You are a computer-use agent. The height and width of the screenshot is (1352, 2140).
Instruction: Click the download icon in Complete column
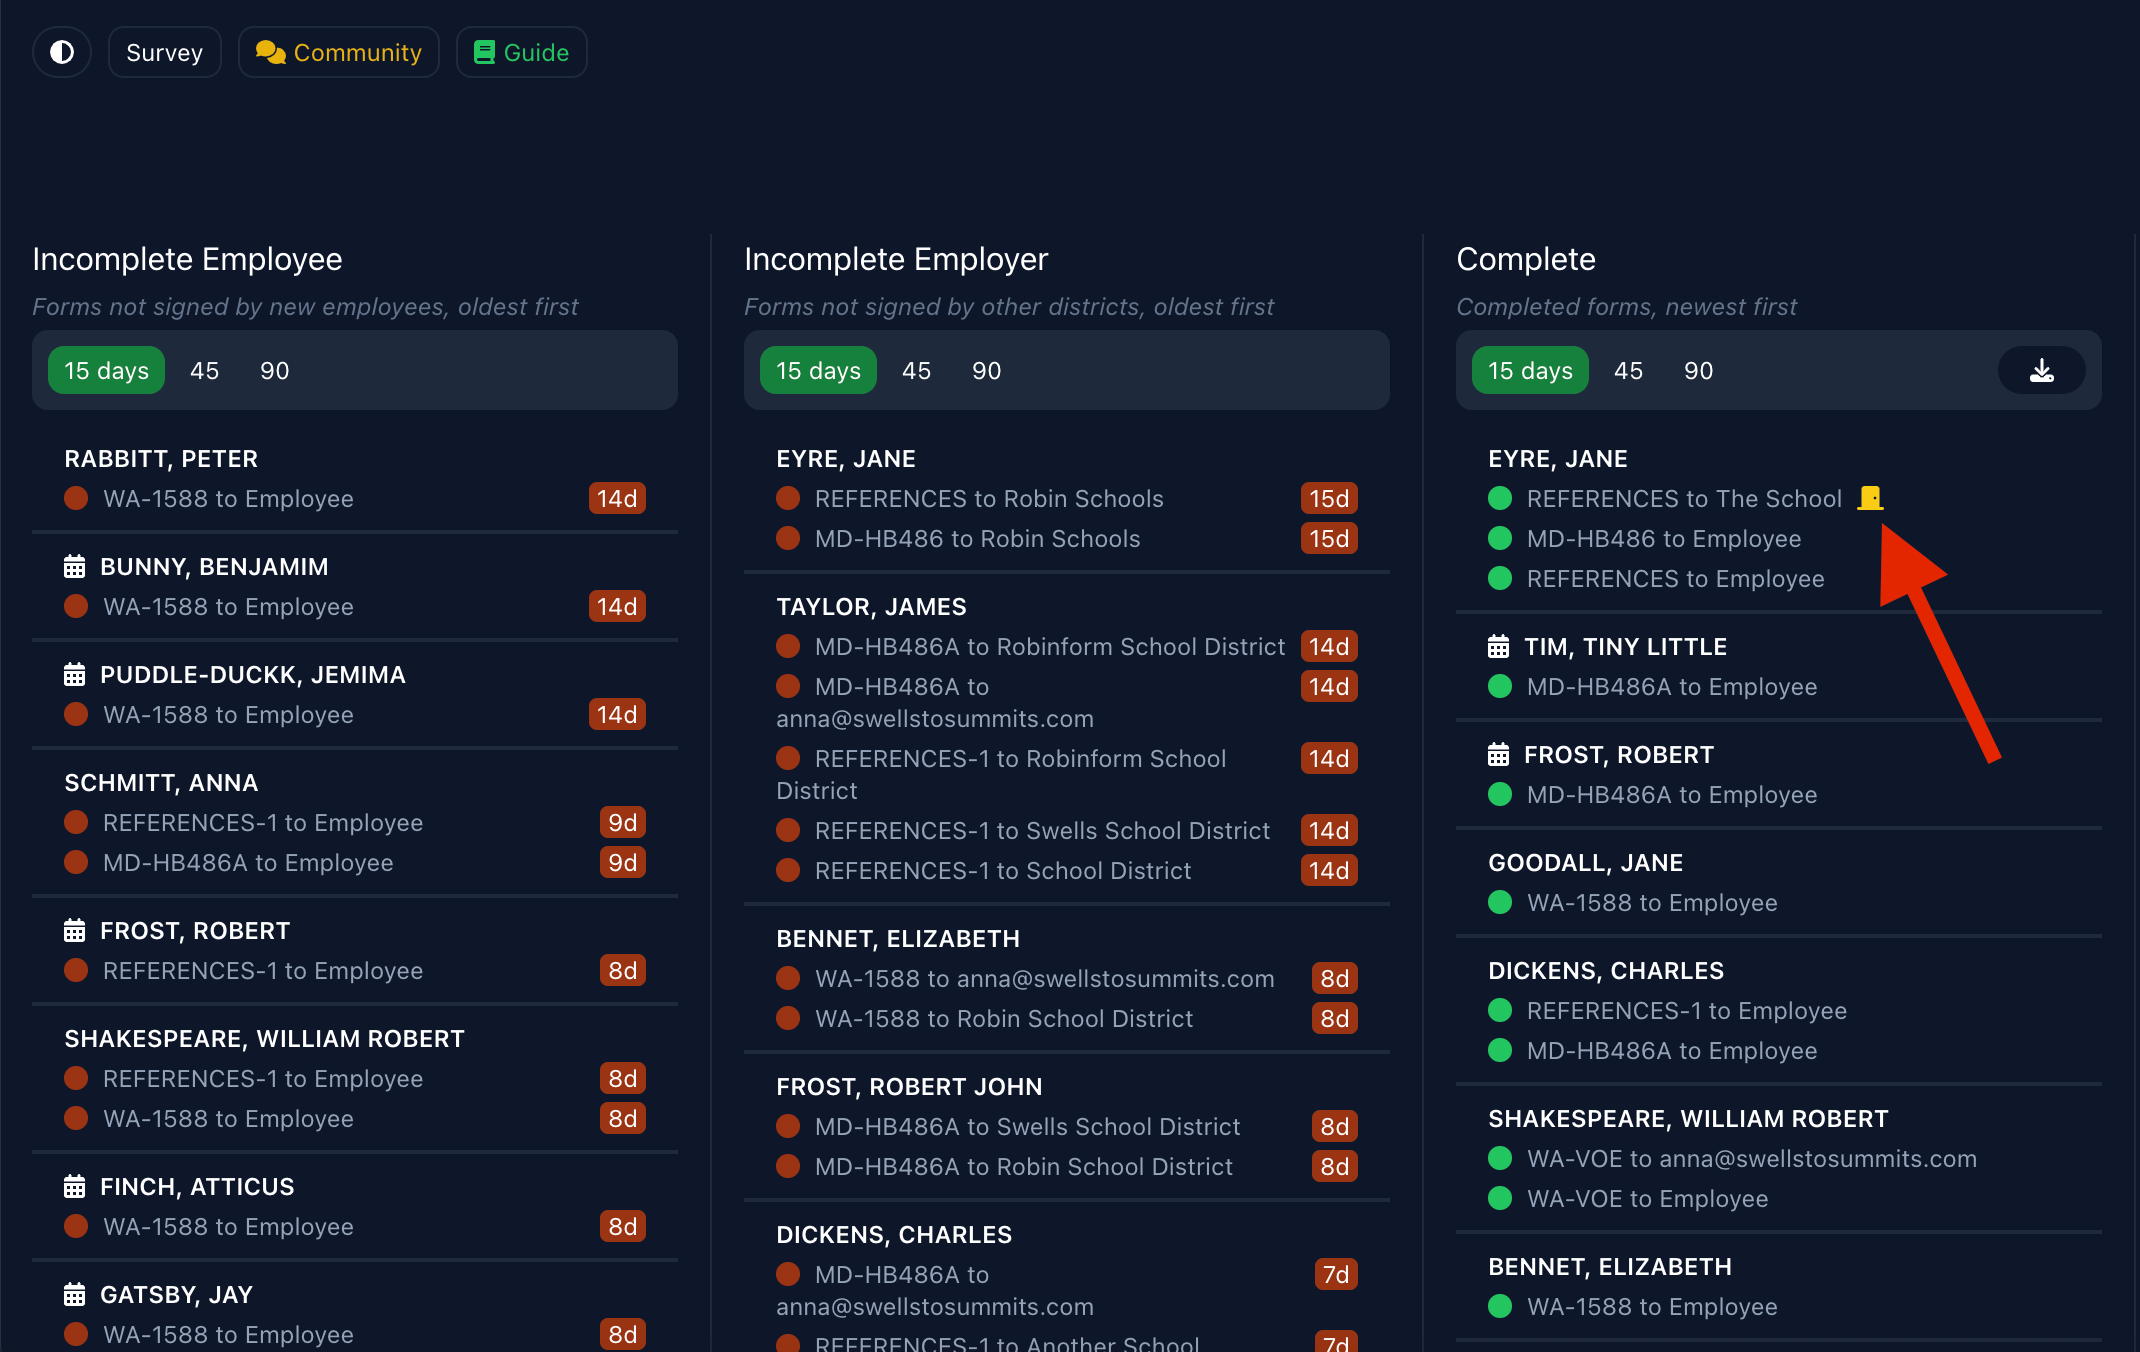(2041, 371)
